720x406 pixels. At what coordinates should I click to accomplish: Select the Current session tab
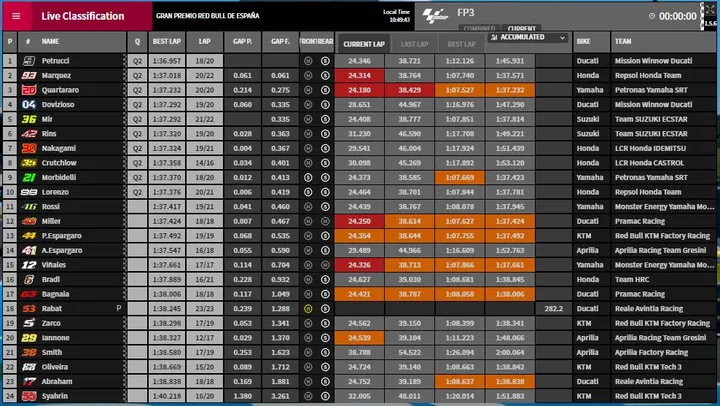[522, 28]
